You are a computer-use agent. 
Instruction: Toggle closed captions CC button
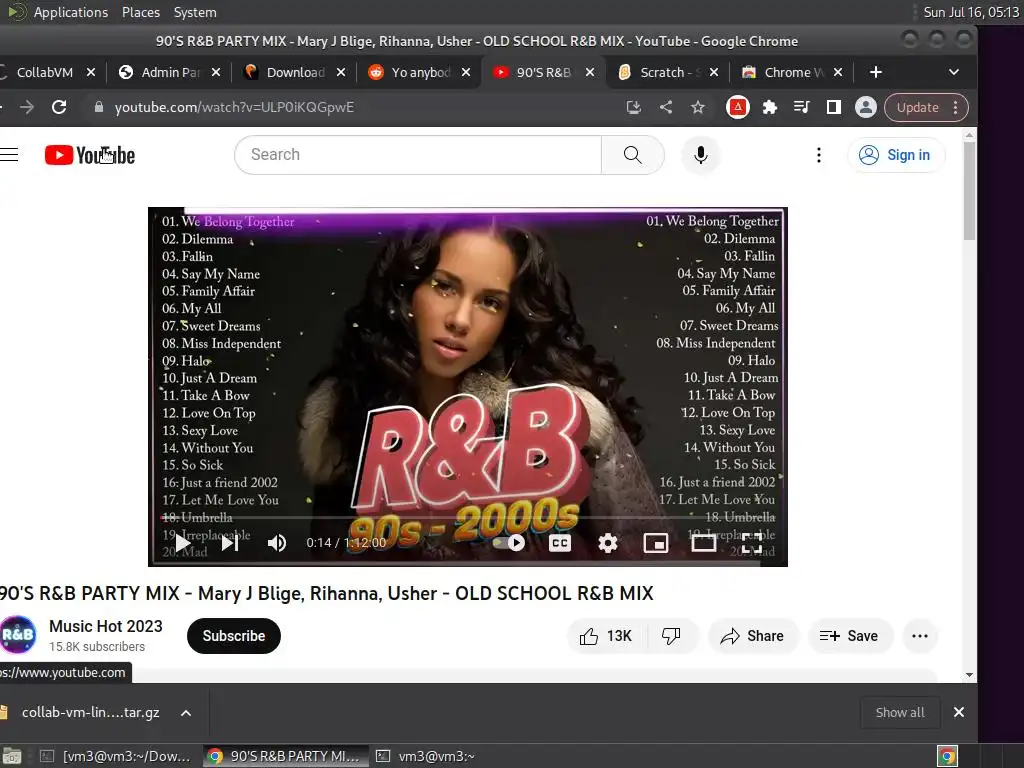560,543
